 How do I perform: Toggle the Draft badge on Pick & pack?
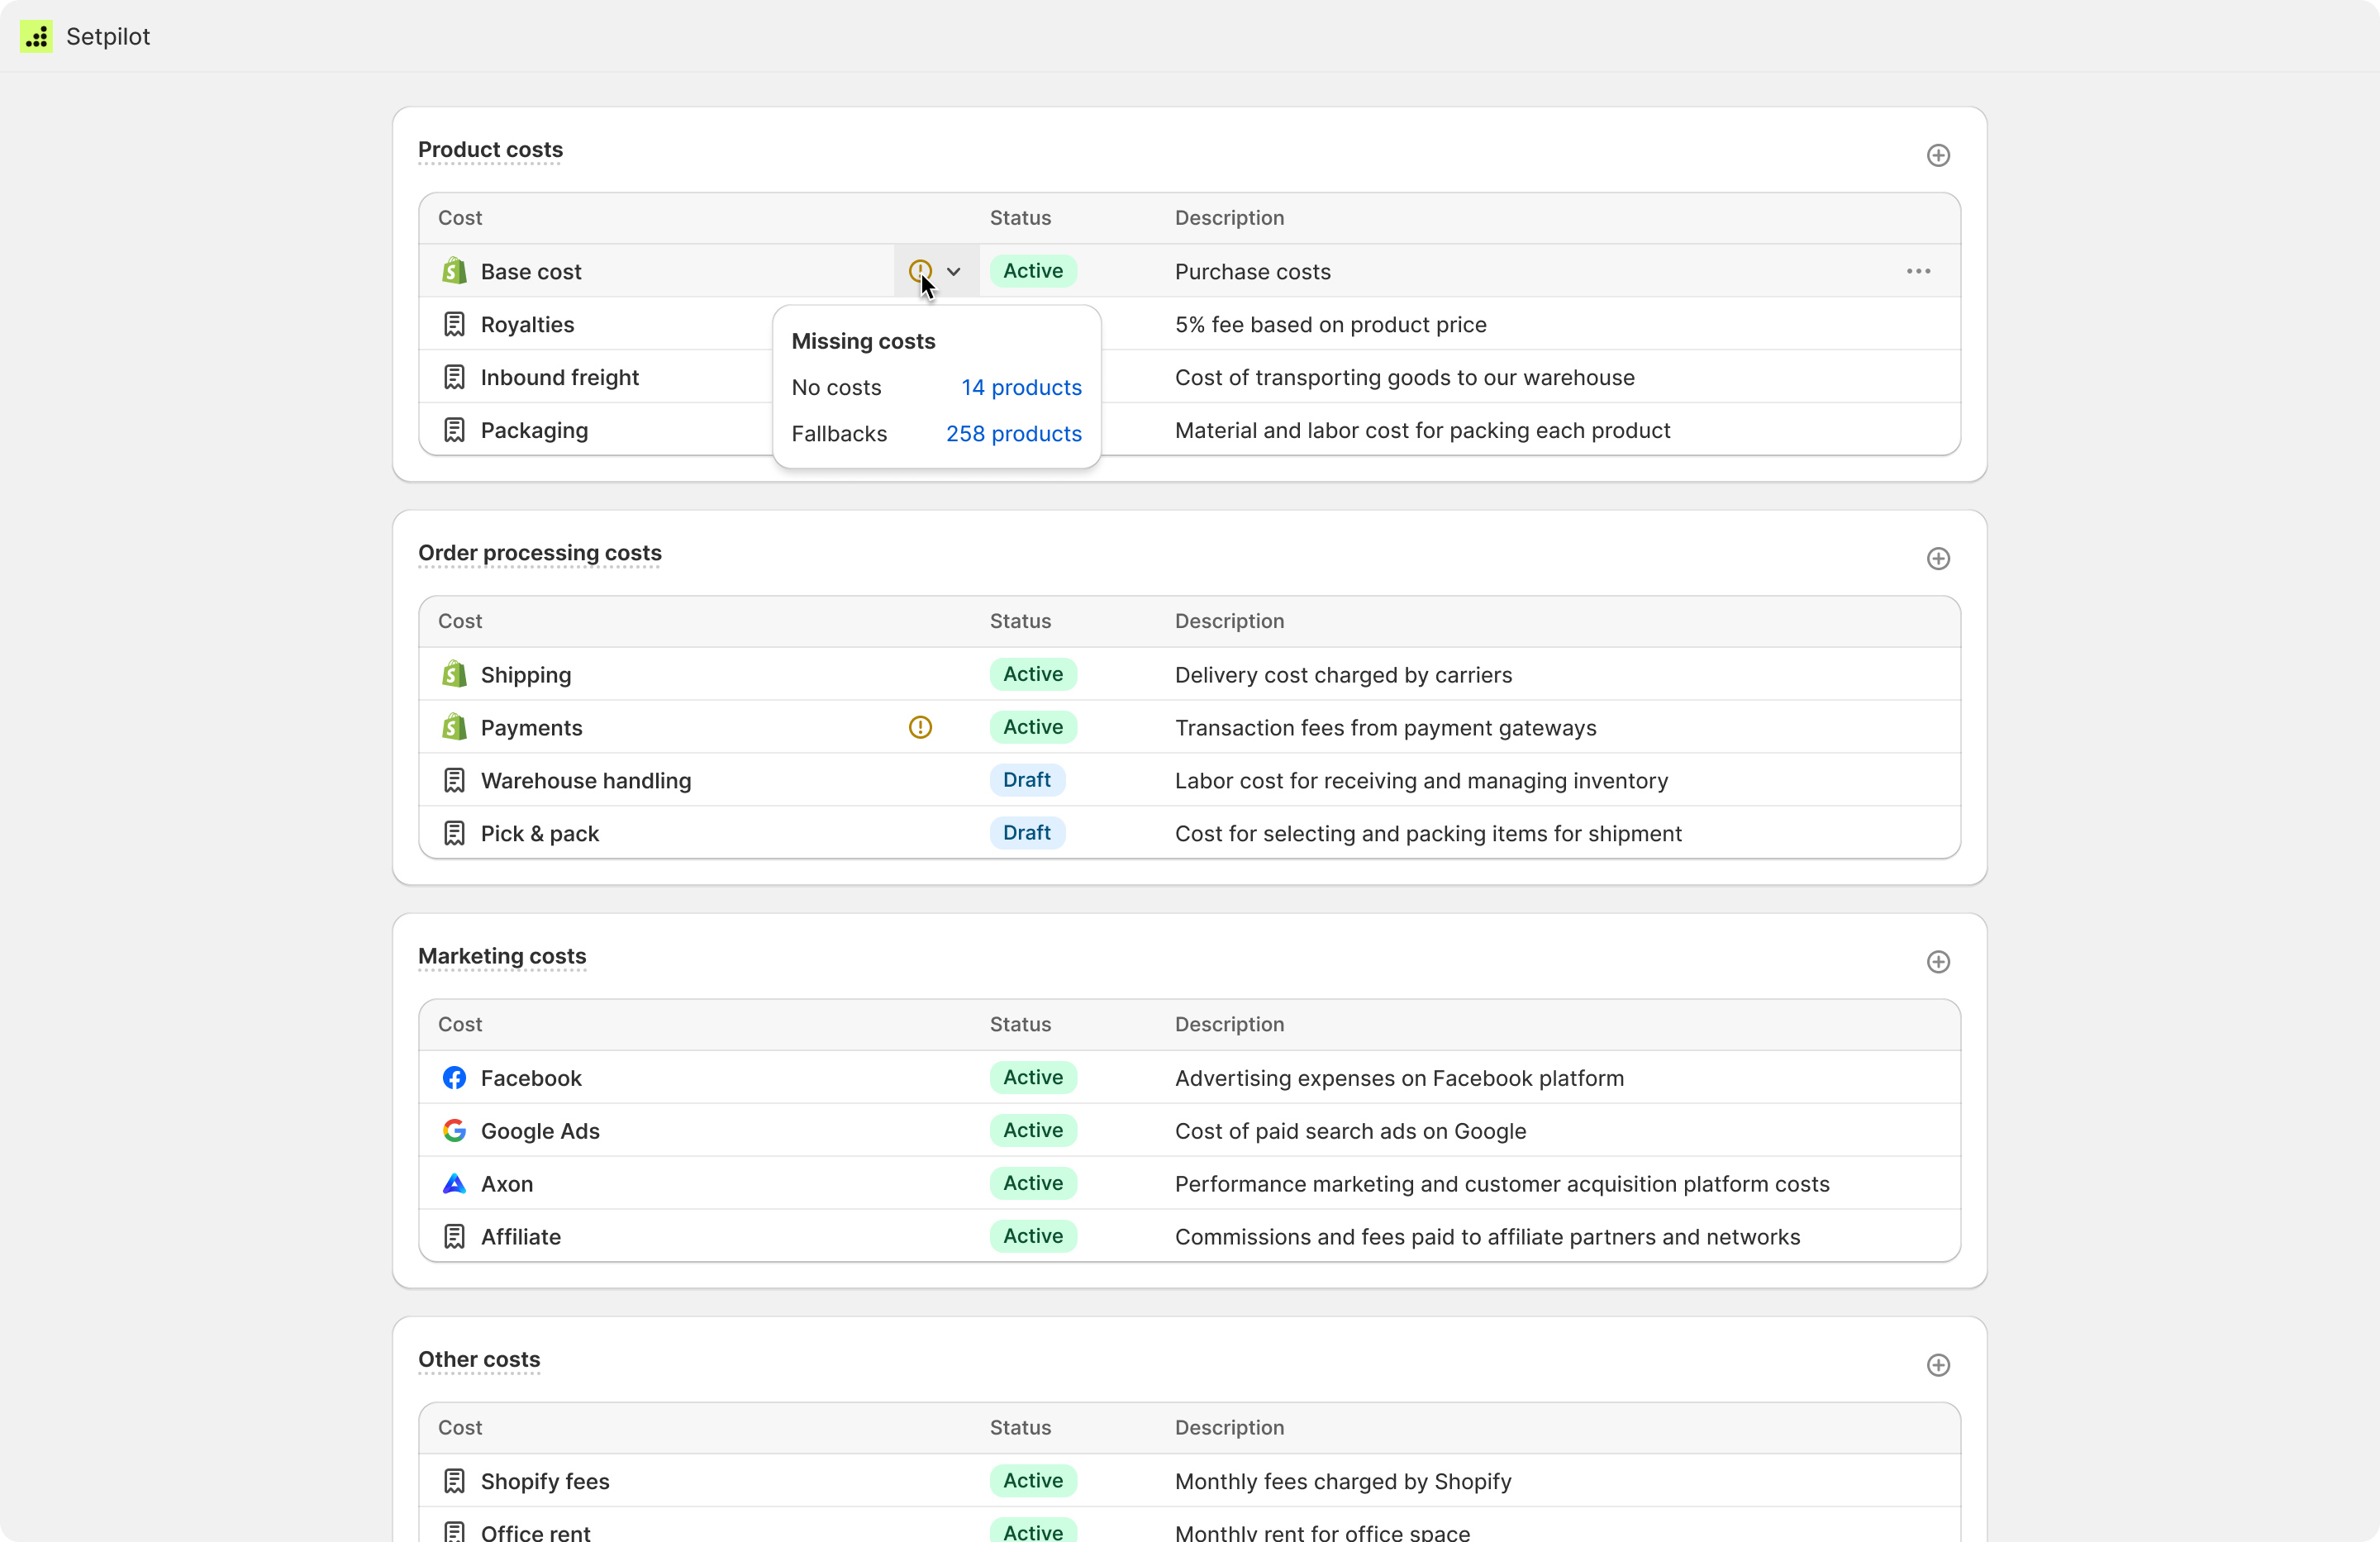coord(1026,832)
